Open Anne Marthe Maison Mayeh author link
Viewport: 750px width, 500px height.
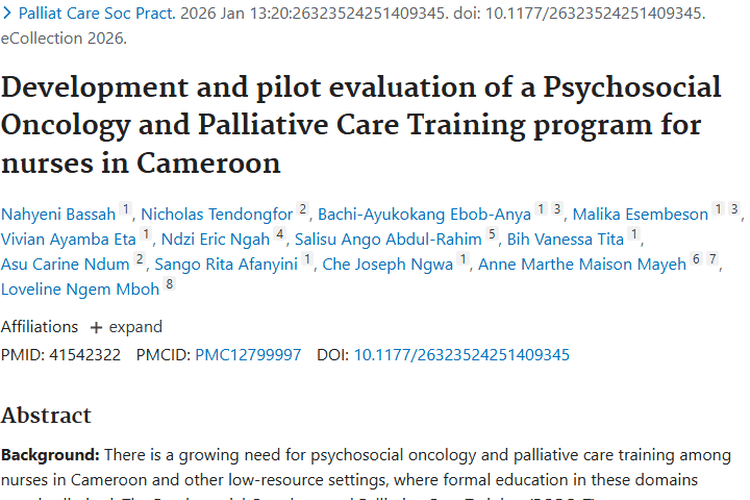[582, 264]
